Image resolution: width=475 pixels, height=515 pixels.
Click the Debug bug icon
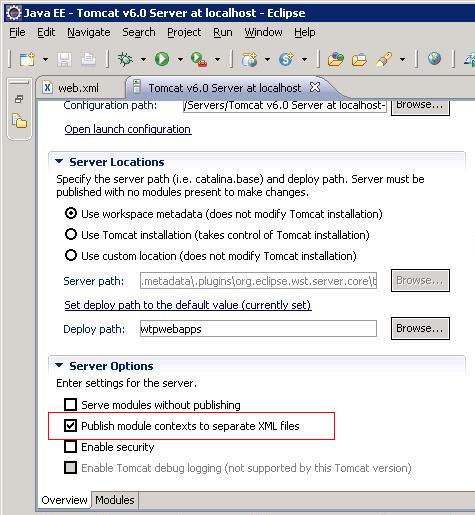[125, 60]
